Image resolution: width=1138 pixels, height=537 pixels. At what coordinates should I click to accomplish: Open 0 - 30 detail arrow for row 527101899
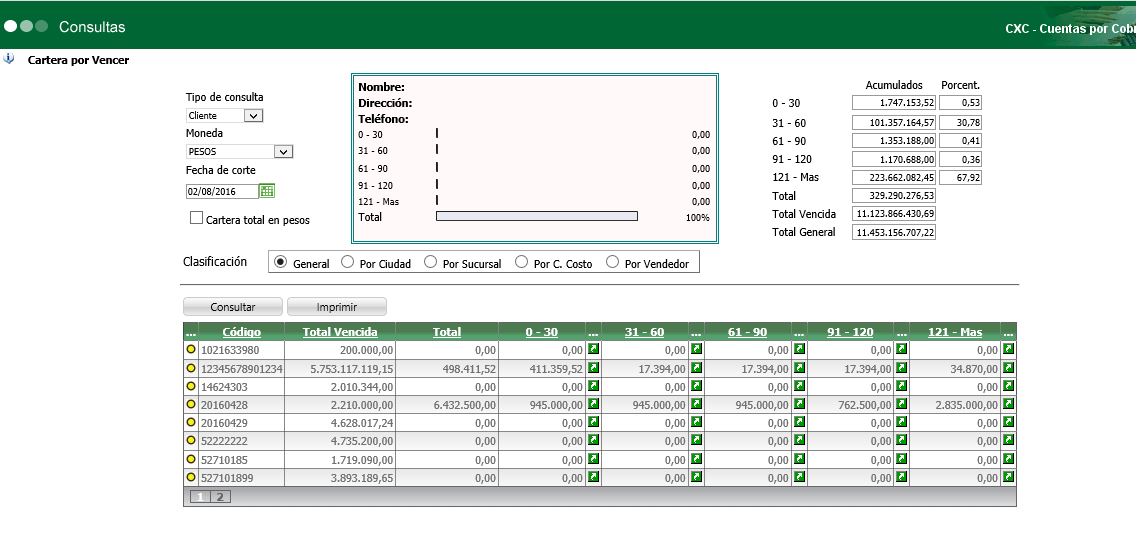click(x=593, y=477)
